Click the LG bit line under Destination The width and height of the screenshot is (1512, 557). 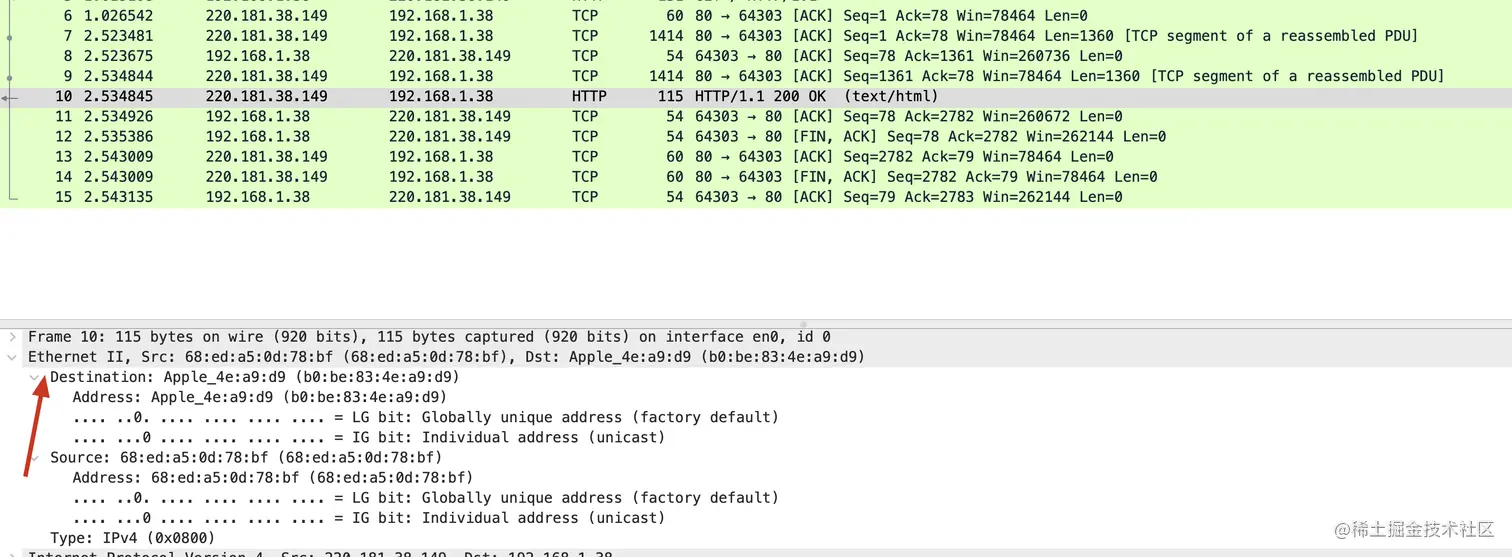click(425, 417)
